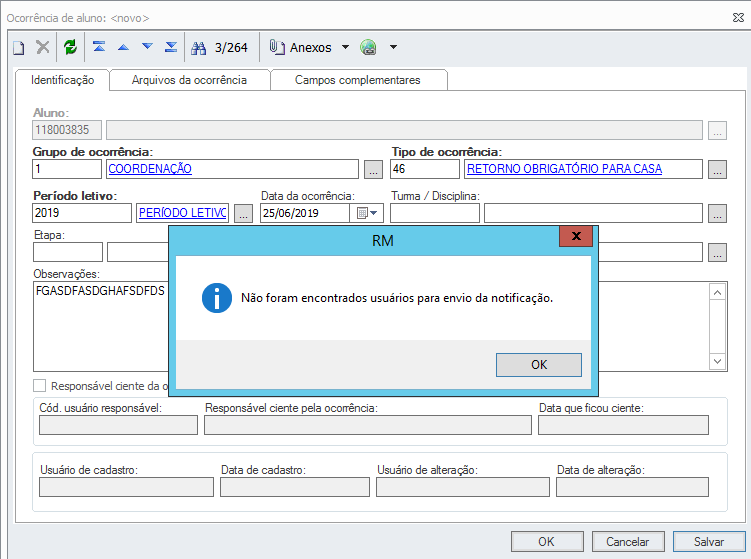This screenshot has height=559, width=751.
Task: Click Usuário de cadastro field
Action: [126, 487]
